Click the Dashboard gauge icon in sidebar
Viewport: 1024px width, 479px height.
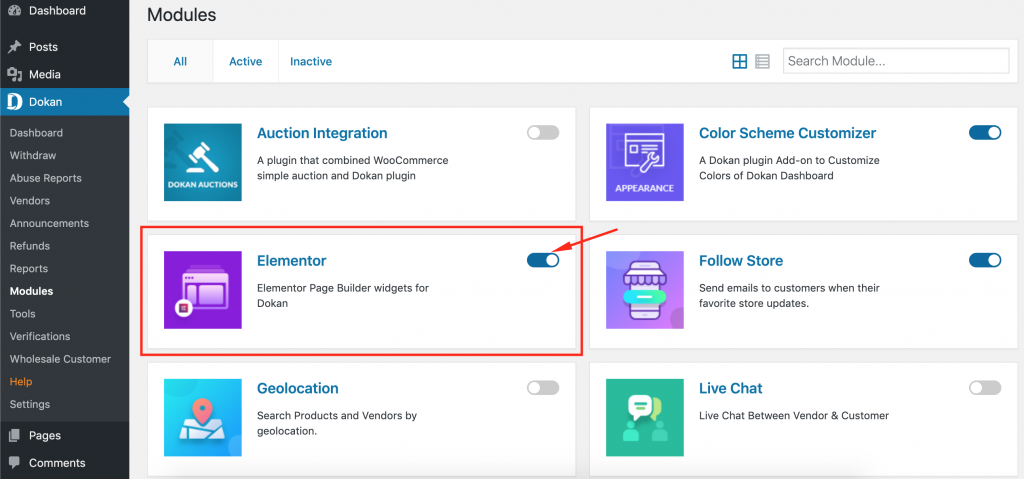pos(14,11)
